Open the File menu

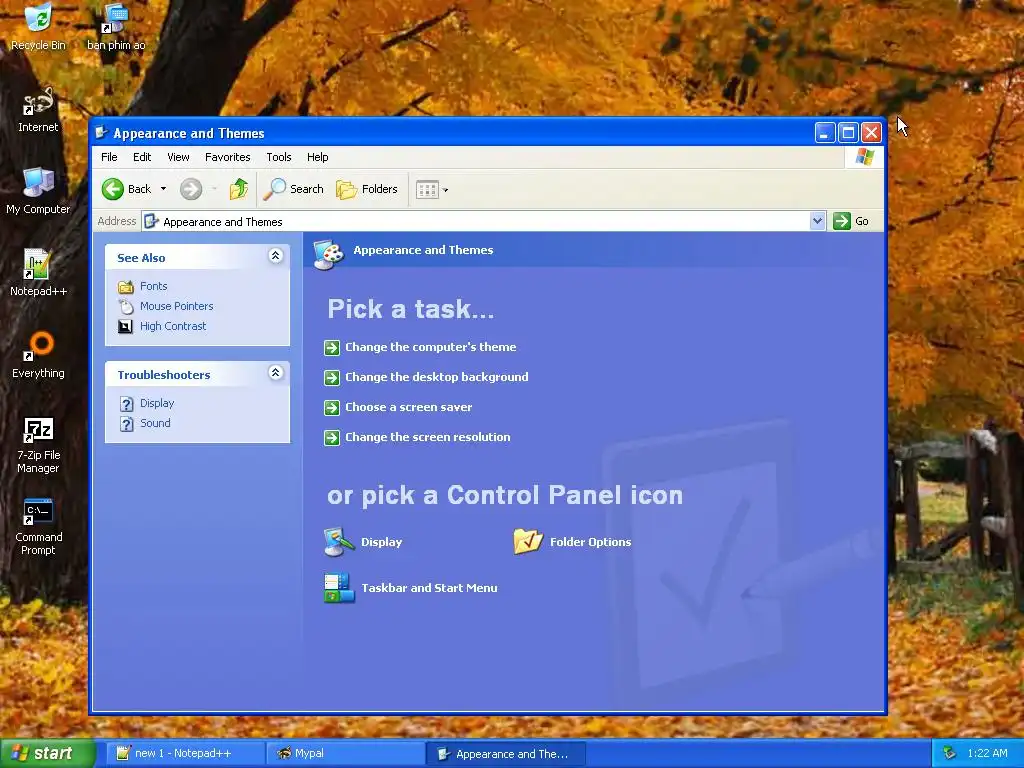coord(109,157)
